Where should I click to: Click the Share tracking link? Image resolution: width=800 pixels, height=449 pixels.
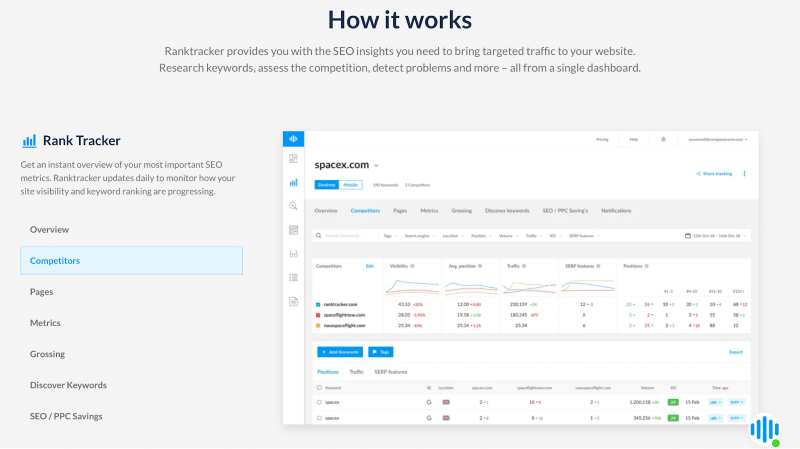(714, 173)
